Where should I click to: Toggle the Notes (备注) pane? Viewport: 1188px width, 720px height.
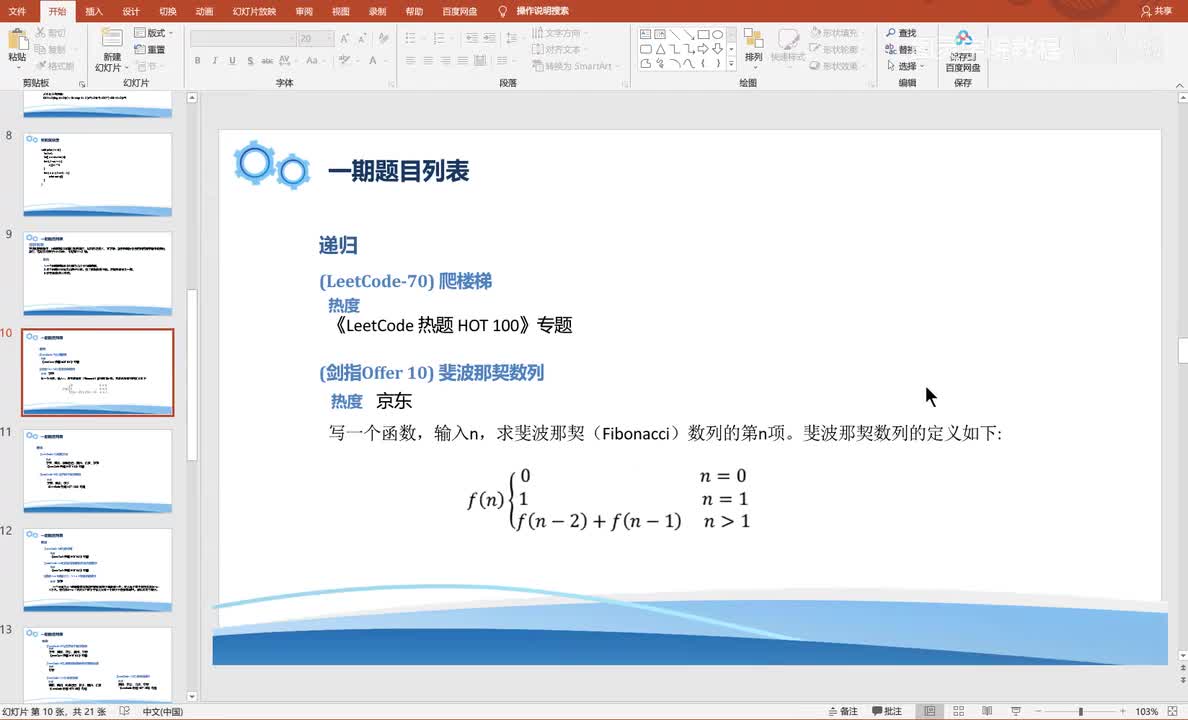point(843,711)
